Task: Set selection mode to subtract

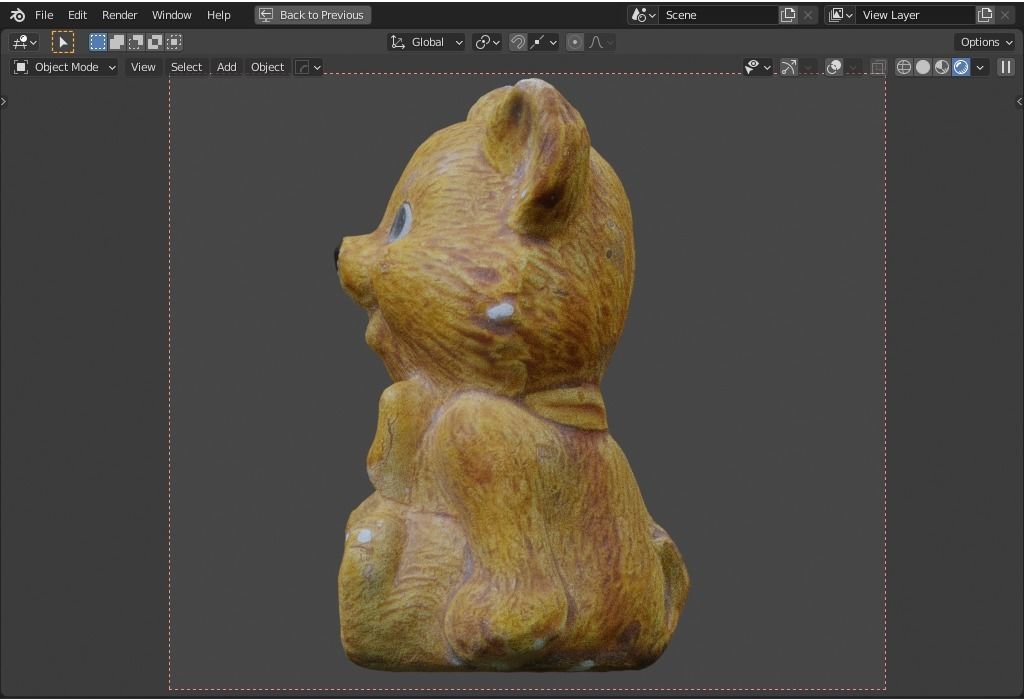Action: point(136,42)
